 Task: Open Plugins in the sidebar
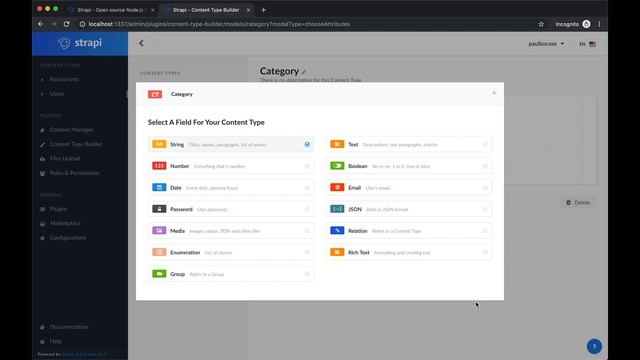(58, 209)
